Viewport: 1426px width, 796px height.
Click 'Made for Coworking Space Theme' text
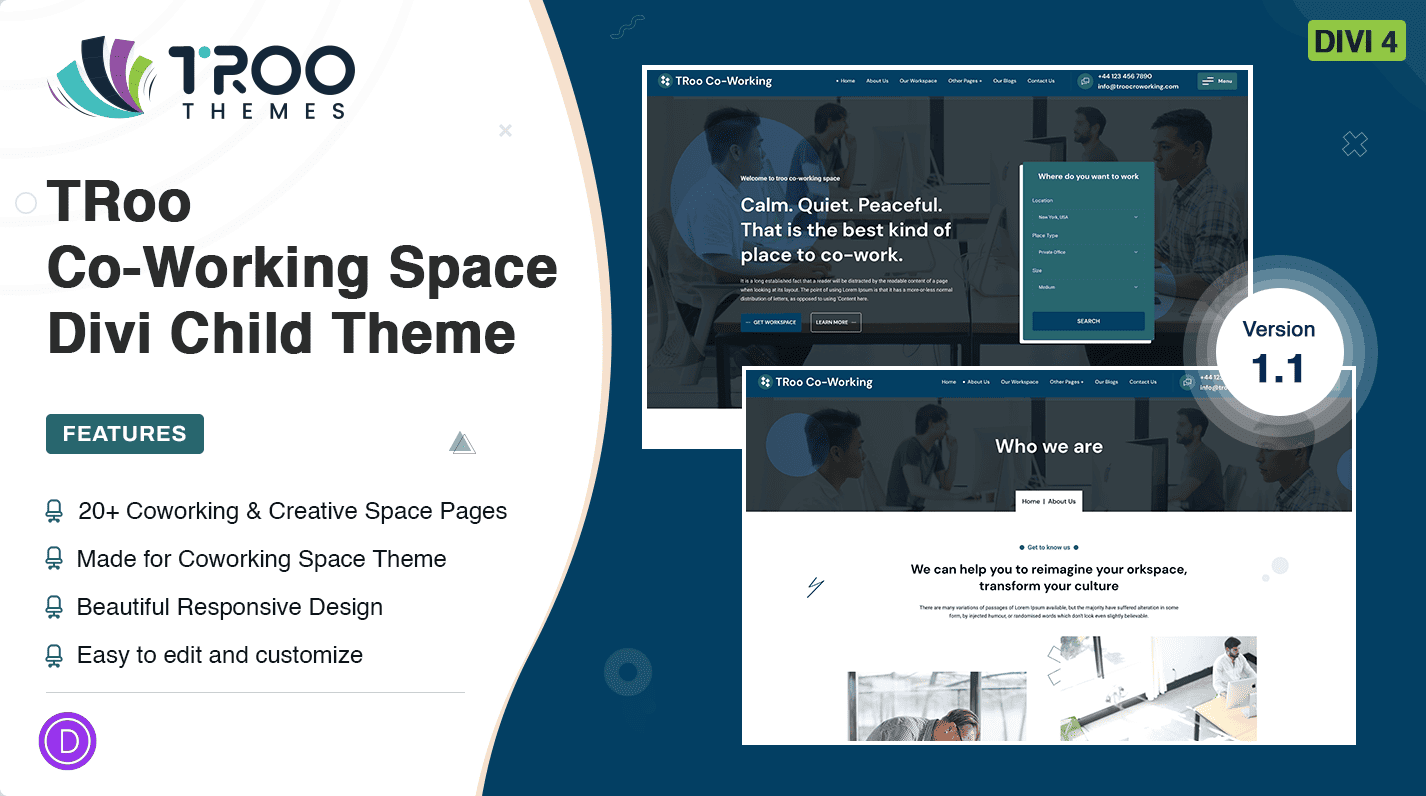262,559
